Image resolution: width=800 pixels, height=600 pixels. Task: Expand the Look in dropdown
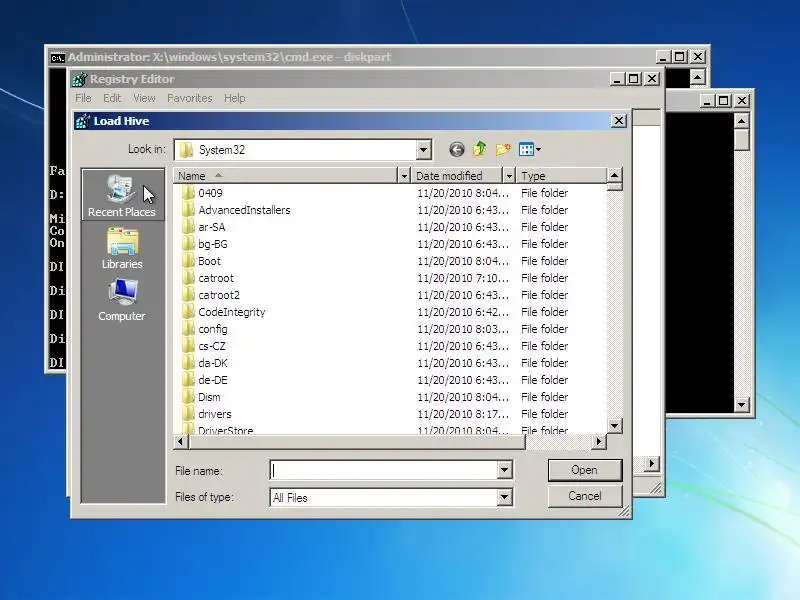423,150
